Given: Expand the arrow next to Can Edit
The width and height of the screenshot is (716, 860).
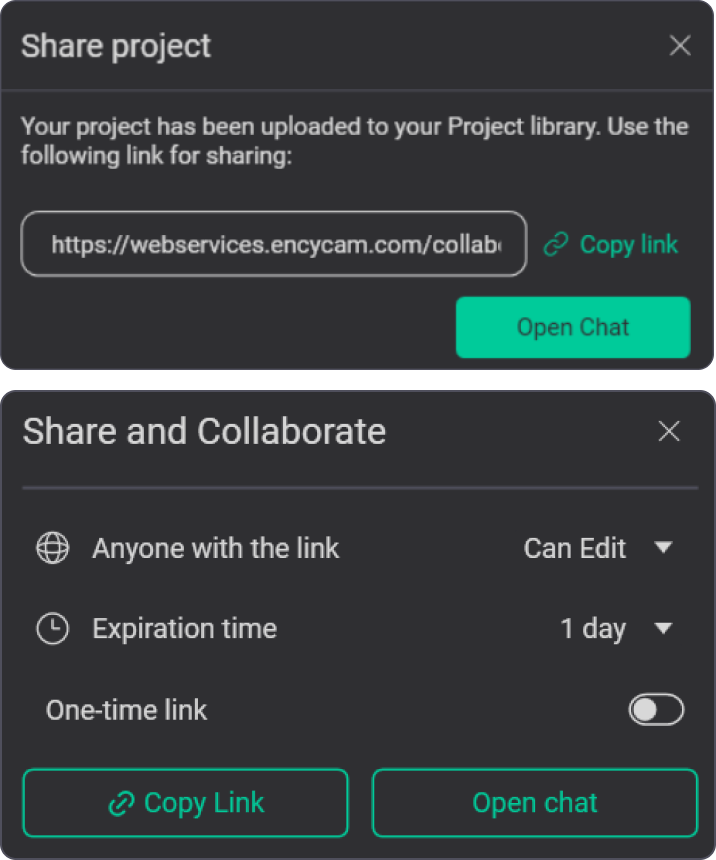Looking at the screenshot, I should 663,547.
